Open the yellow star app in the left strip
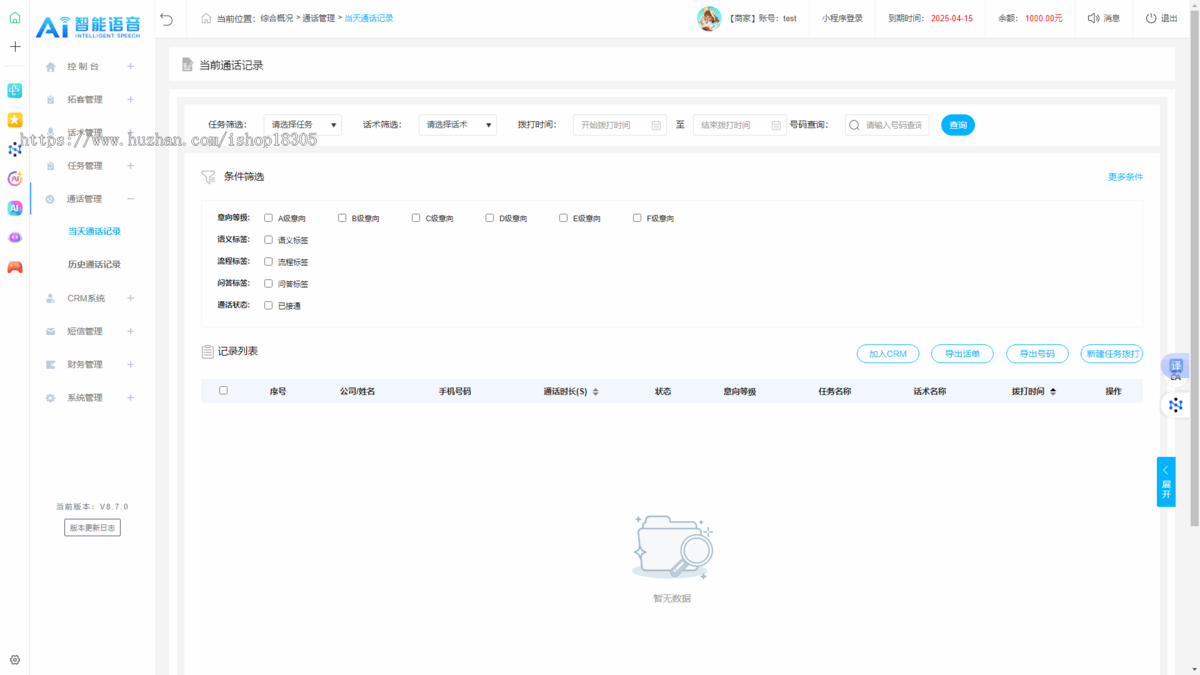The height and width of the screenshot is (675, 1200). click(15, 120)
